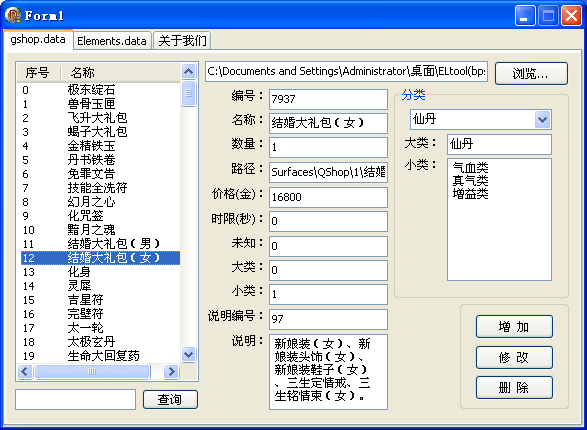Click the Form1 application icon in title bar
587x430 pixels.
pyautogui.click(x=13, y=15)
